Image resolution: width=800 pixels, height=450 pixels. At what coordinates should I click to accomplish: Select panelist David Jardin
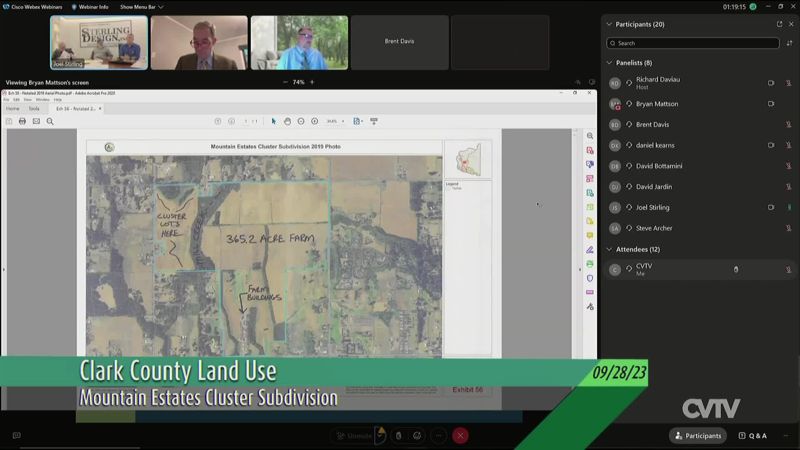click(699, 187)
